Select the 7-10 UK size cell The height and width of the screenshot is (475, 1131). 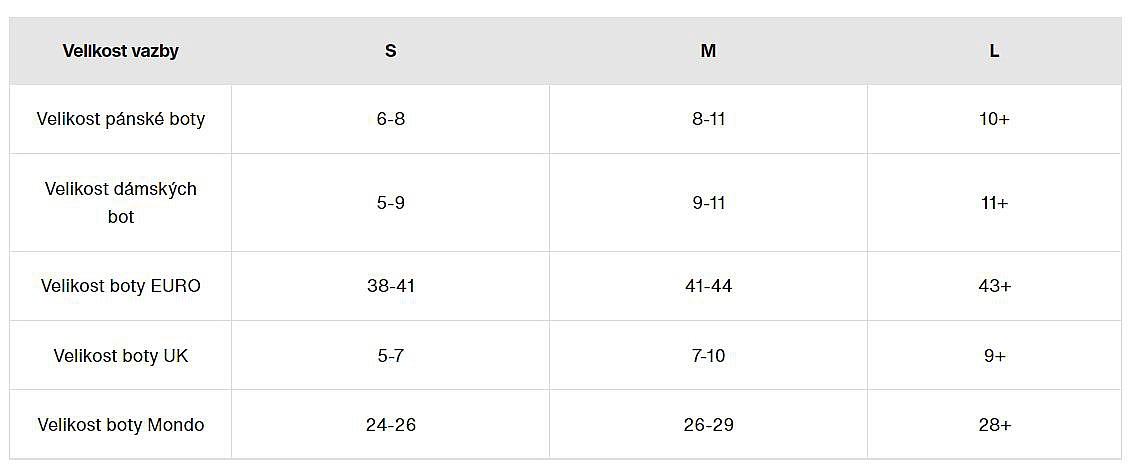coord(708,356)
